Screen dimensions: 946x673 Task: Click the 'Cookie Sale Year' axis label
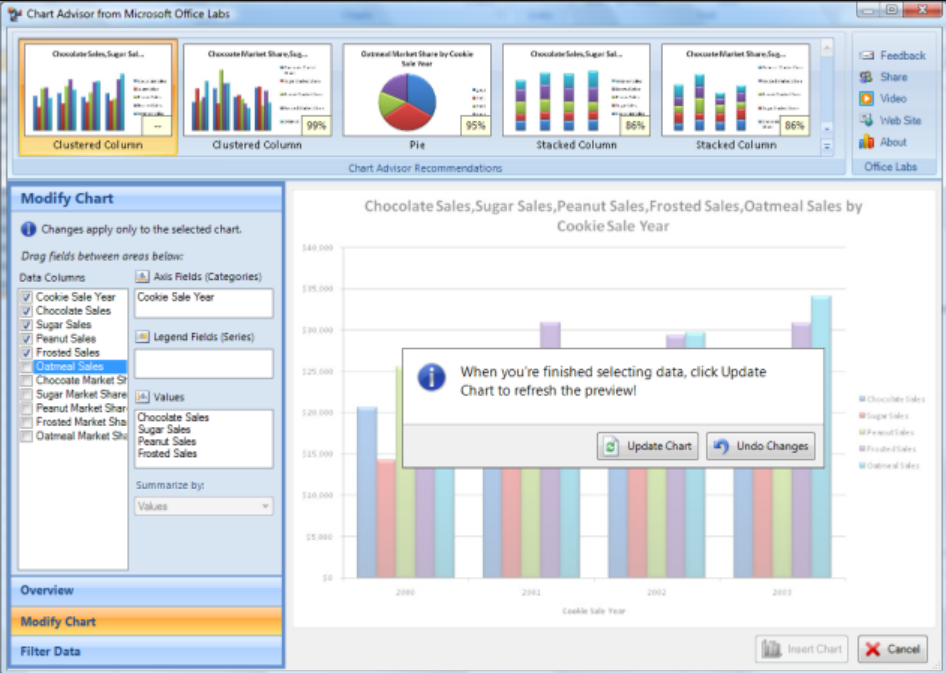pyautogui.click(x=594, y=611)
